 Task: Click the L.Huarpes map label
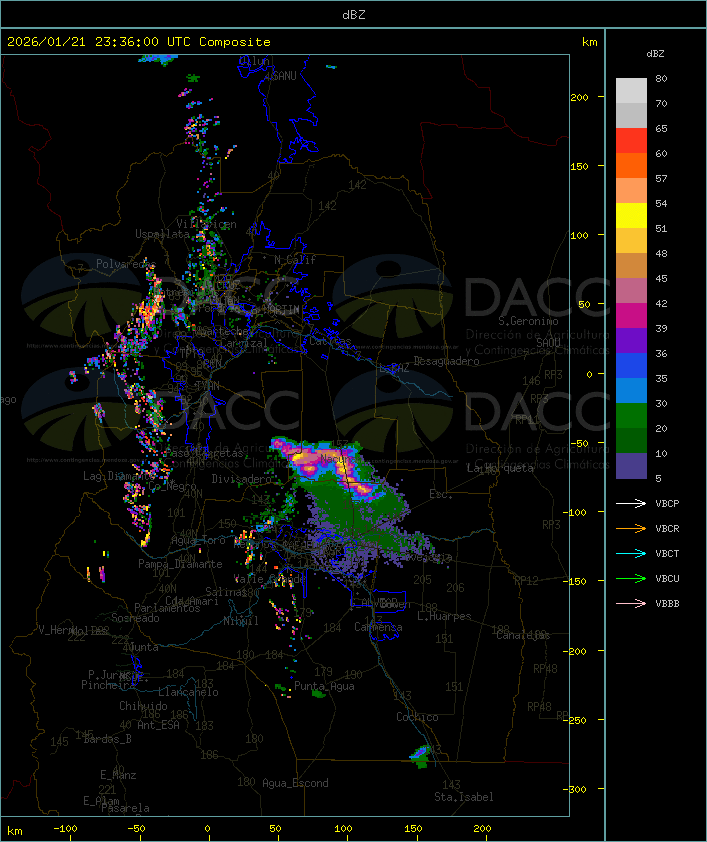point(444,616)
